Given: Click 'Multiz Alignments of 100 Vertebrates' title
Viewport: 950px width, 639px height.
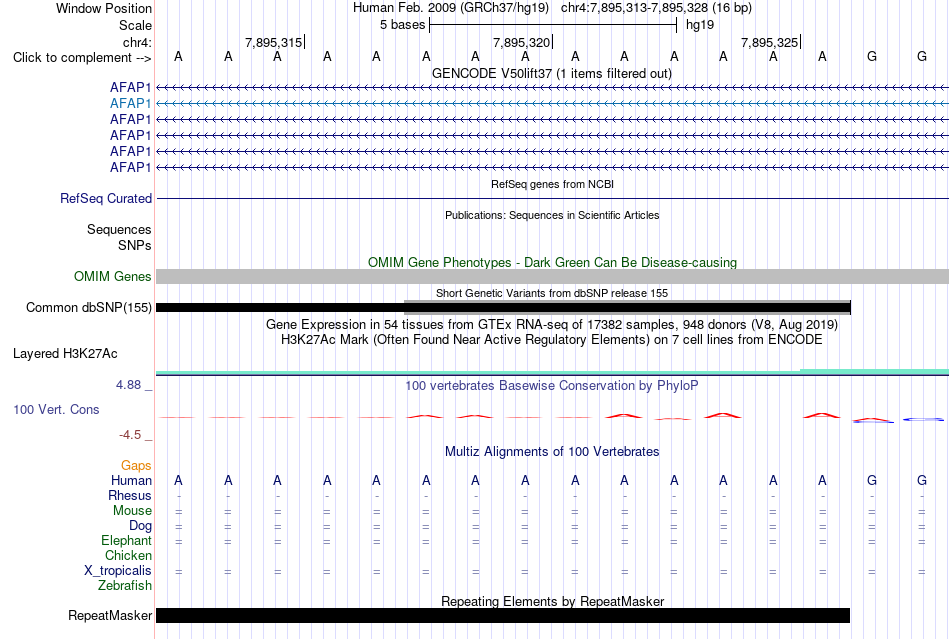Looking at the screenshot, I should click(x=552, y=452).
